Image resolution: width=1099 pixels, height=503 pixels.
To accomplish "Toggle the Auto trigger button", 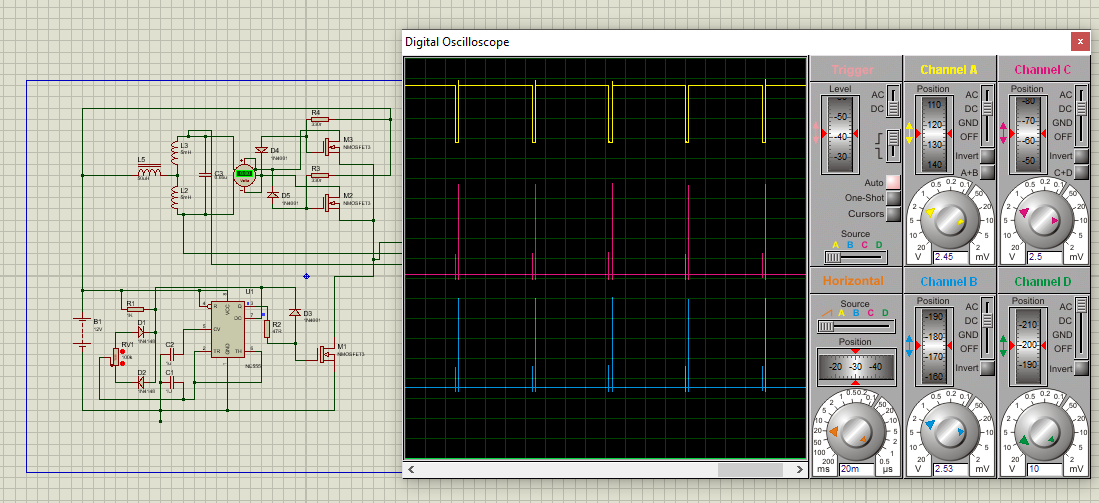I will click(x=893, y=182).
